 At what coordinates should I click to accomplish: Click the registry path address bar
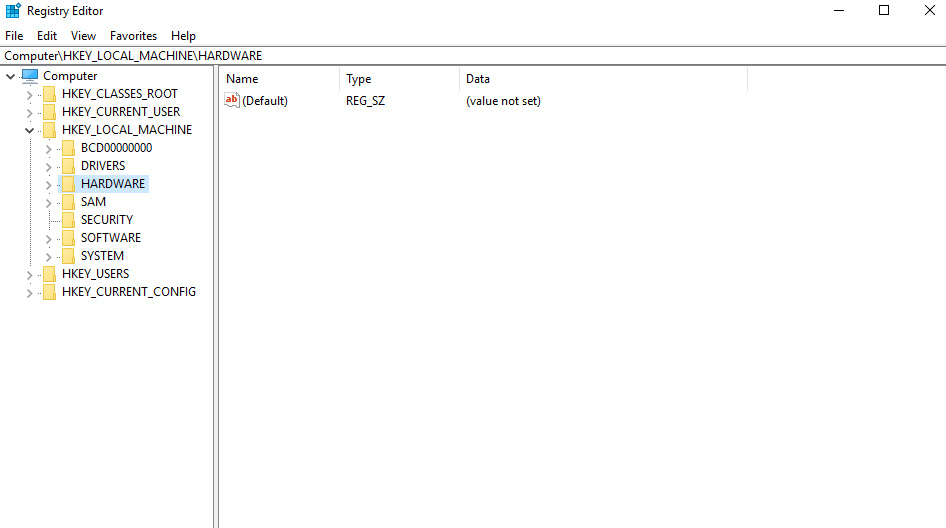473,56
